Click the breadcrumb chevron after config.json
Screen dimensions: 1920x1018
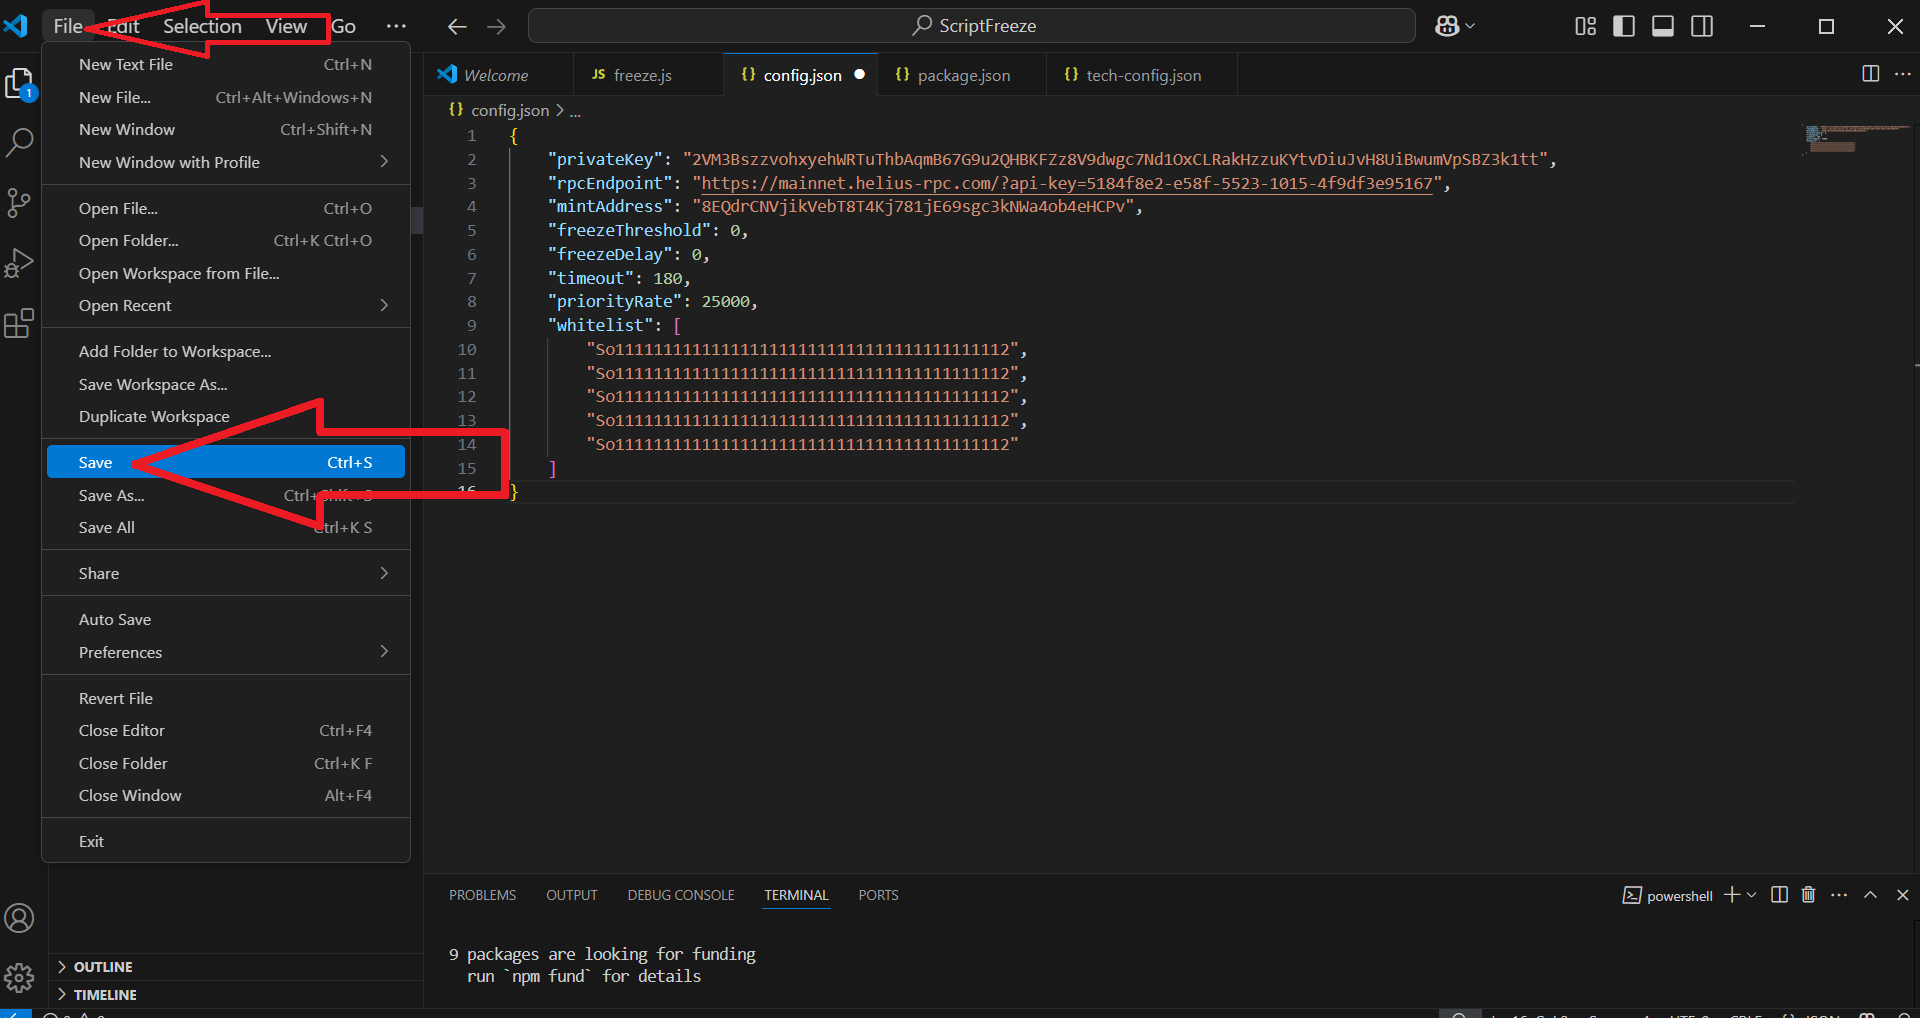560,111
